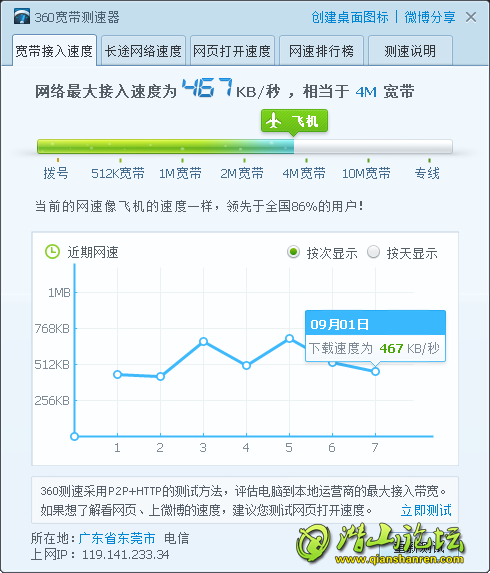Click chart data point for test 4

click(x=246, y=365)
